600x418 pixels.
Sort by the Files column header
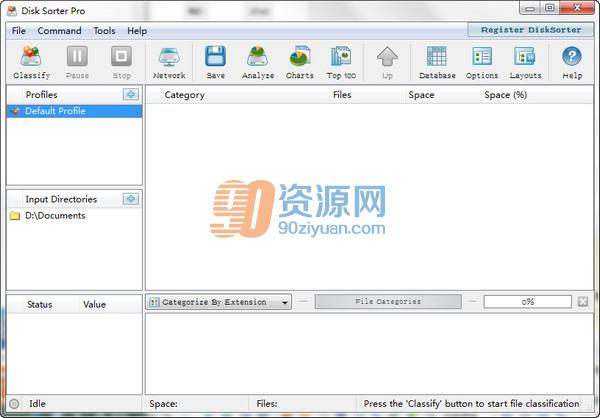tap(342, 95)
